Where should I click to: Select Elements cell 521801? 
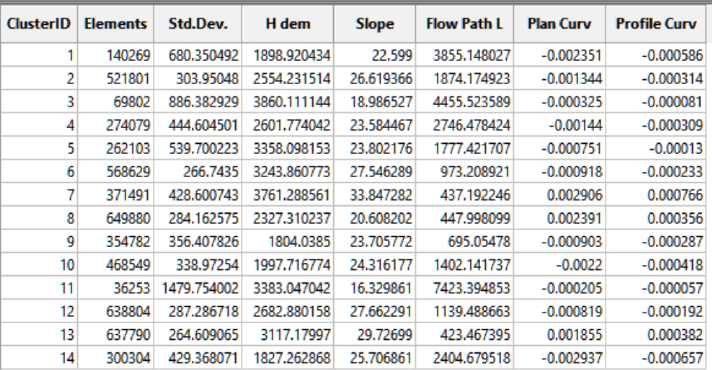(116, 79)
